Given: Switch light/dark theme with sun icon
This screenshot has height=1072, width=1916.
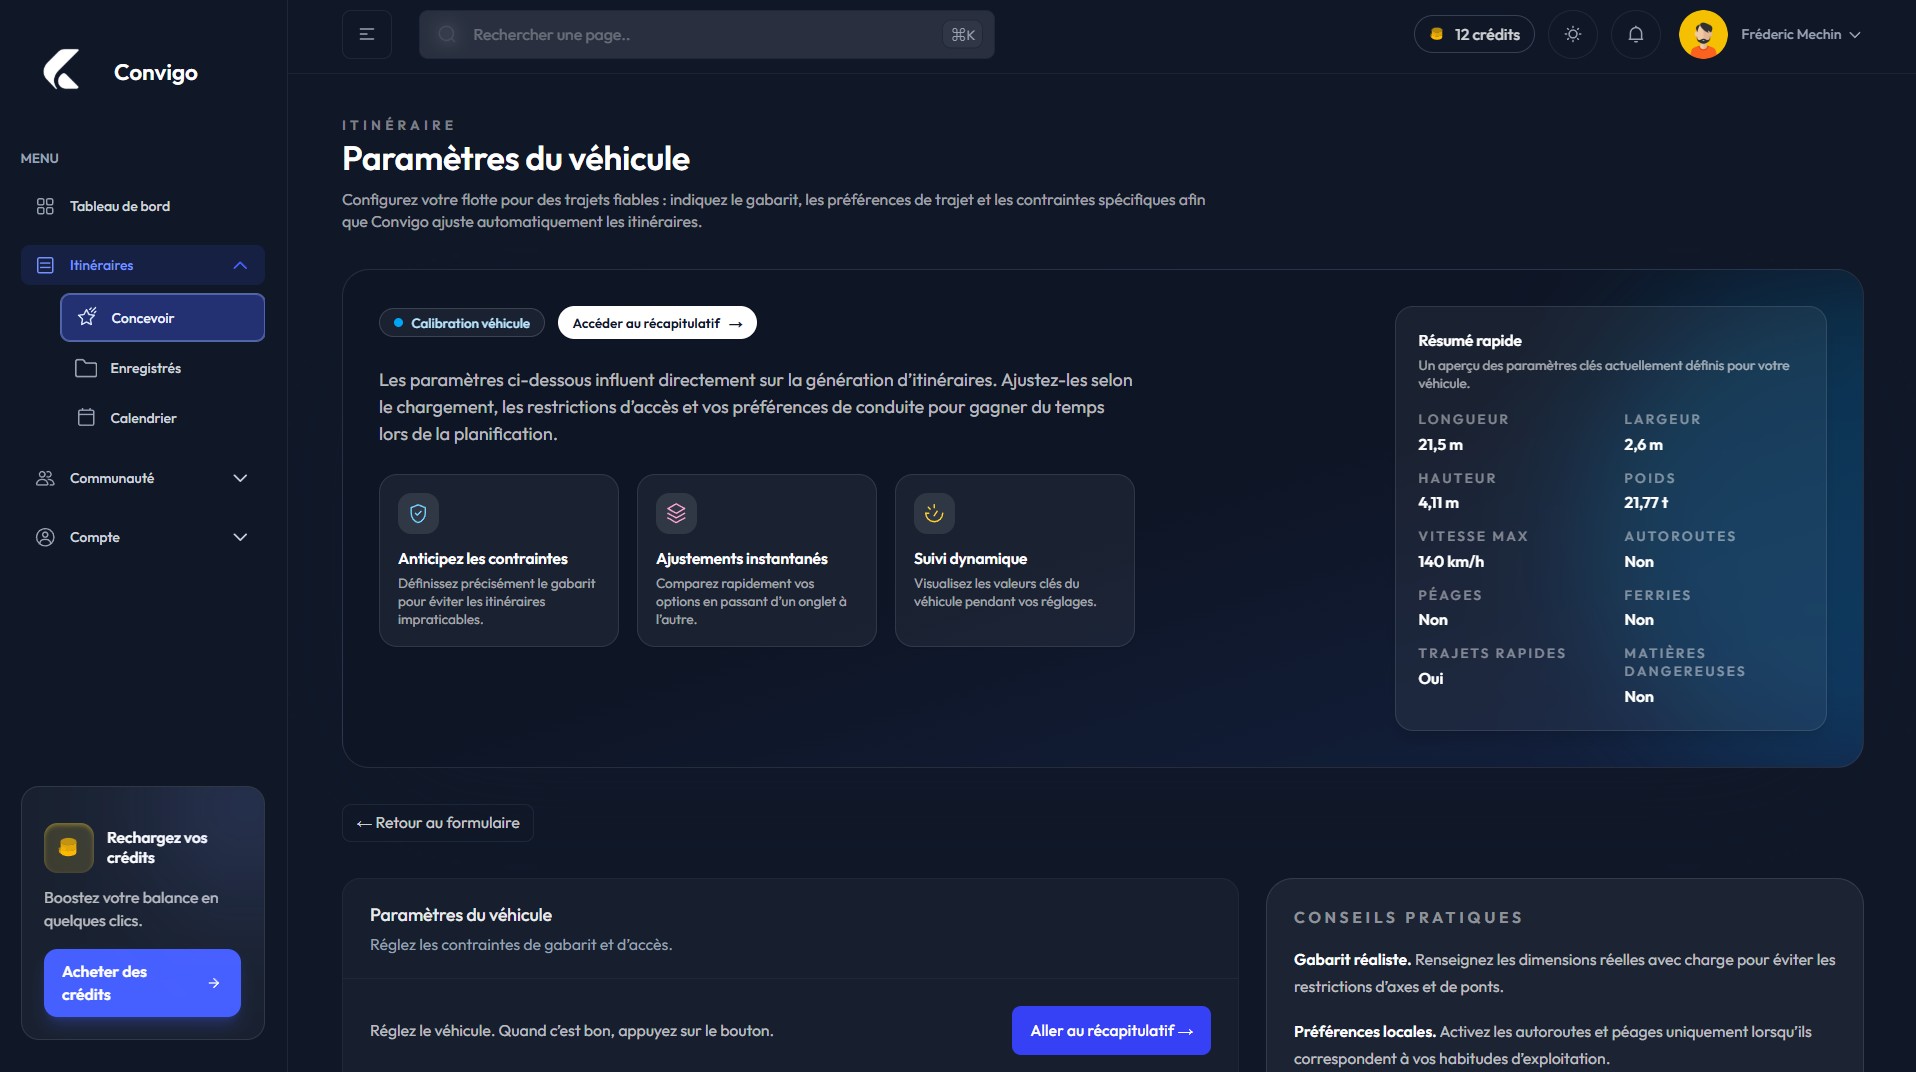Looking at the screenshot, I should point(1573,35).
